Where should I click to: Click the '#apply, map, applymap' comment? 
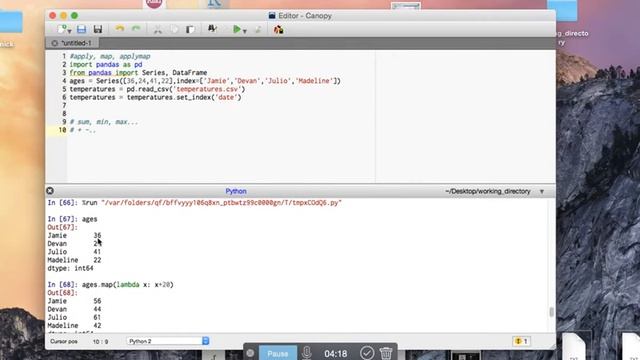pos(110,56)
